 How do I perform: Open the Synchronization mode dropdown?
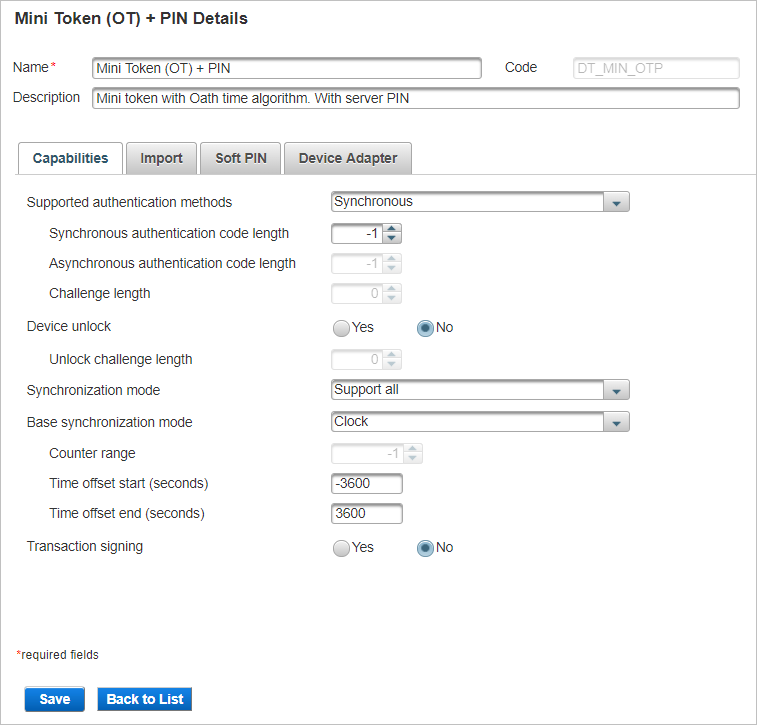pyautogui.click(x=480, y=390)
